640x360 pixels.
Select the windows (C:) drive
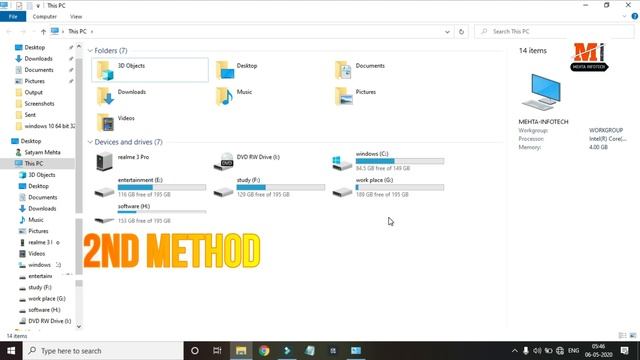[388, 161]
